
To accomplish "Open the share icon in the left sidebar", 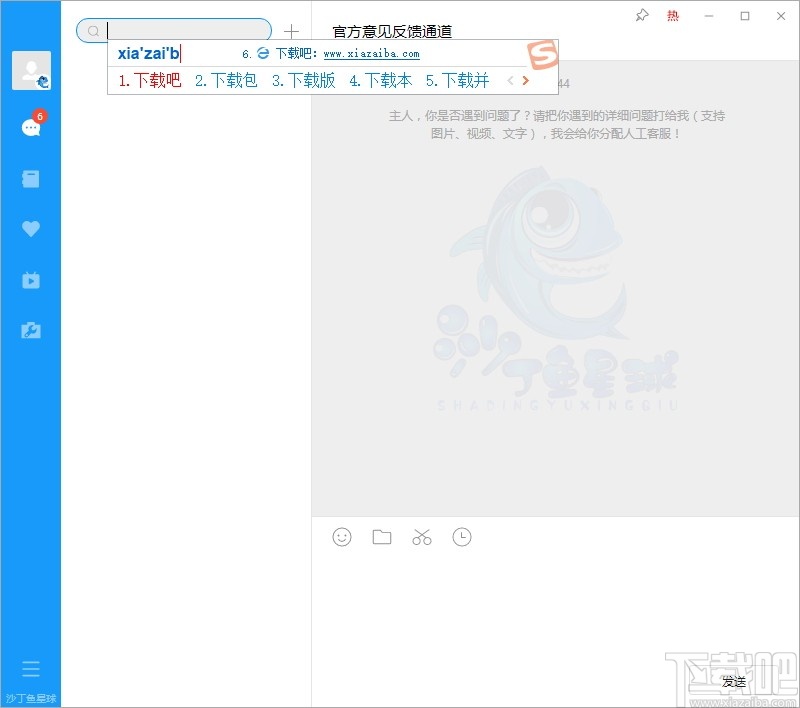I will pos(31,330).
